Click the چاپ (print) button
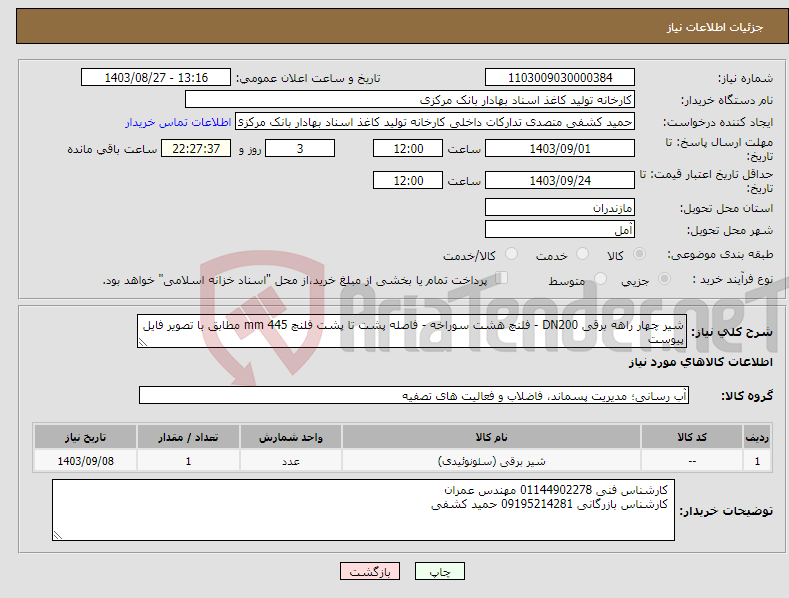Screen dimensions: 789x598 click(439, 571)
